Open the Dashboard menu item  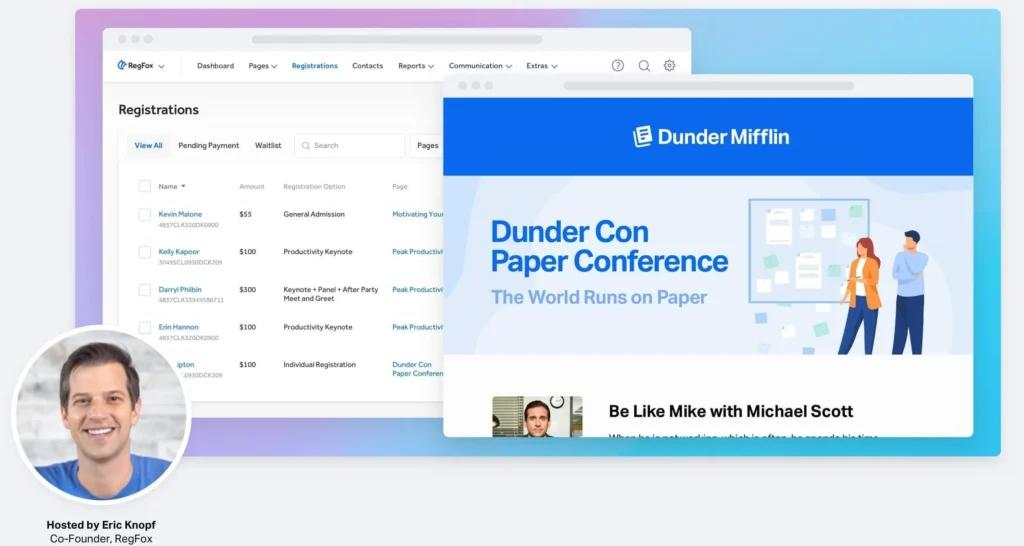pos(216,66)
